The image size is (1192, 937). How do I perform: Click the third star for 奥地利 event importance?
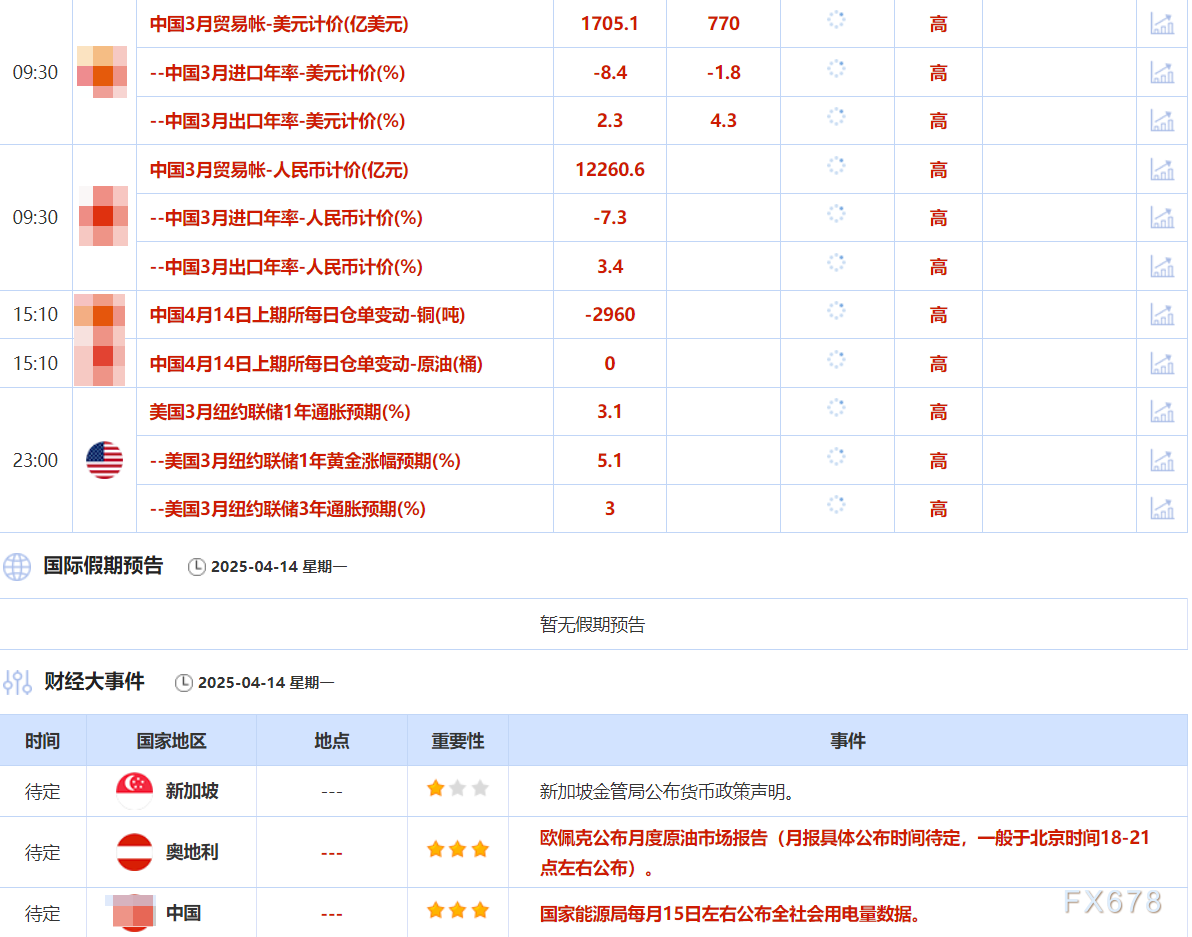point(479,848)
